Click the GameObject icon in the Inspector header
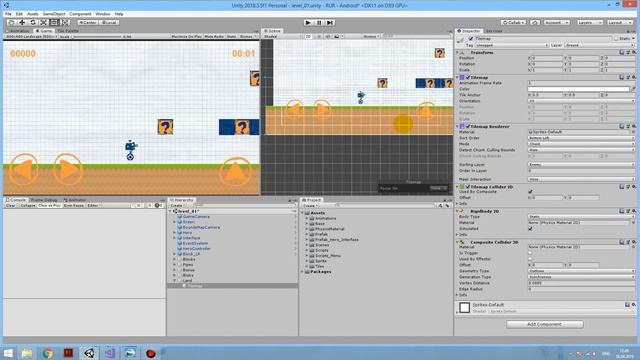The image size is (640, 360). click(x=461, y=39)
